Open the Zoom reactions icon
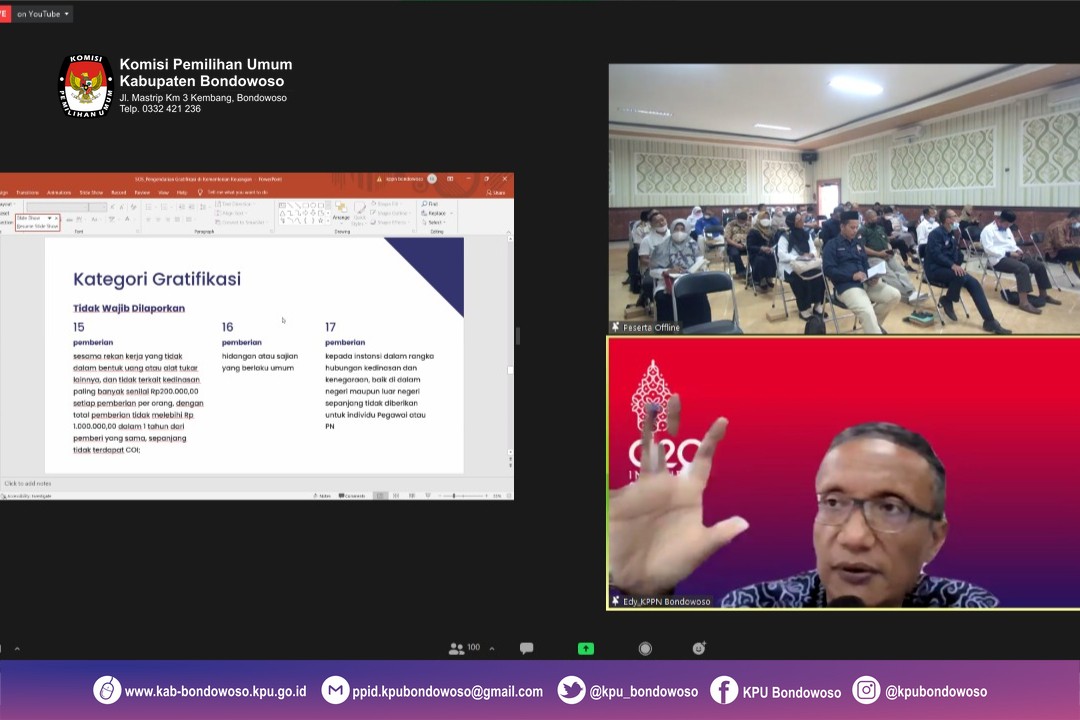 [699, 648]
